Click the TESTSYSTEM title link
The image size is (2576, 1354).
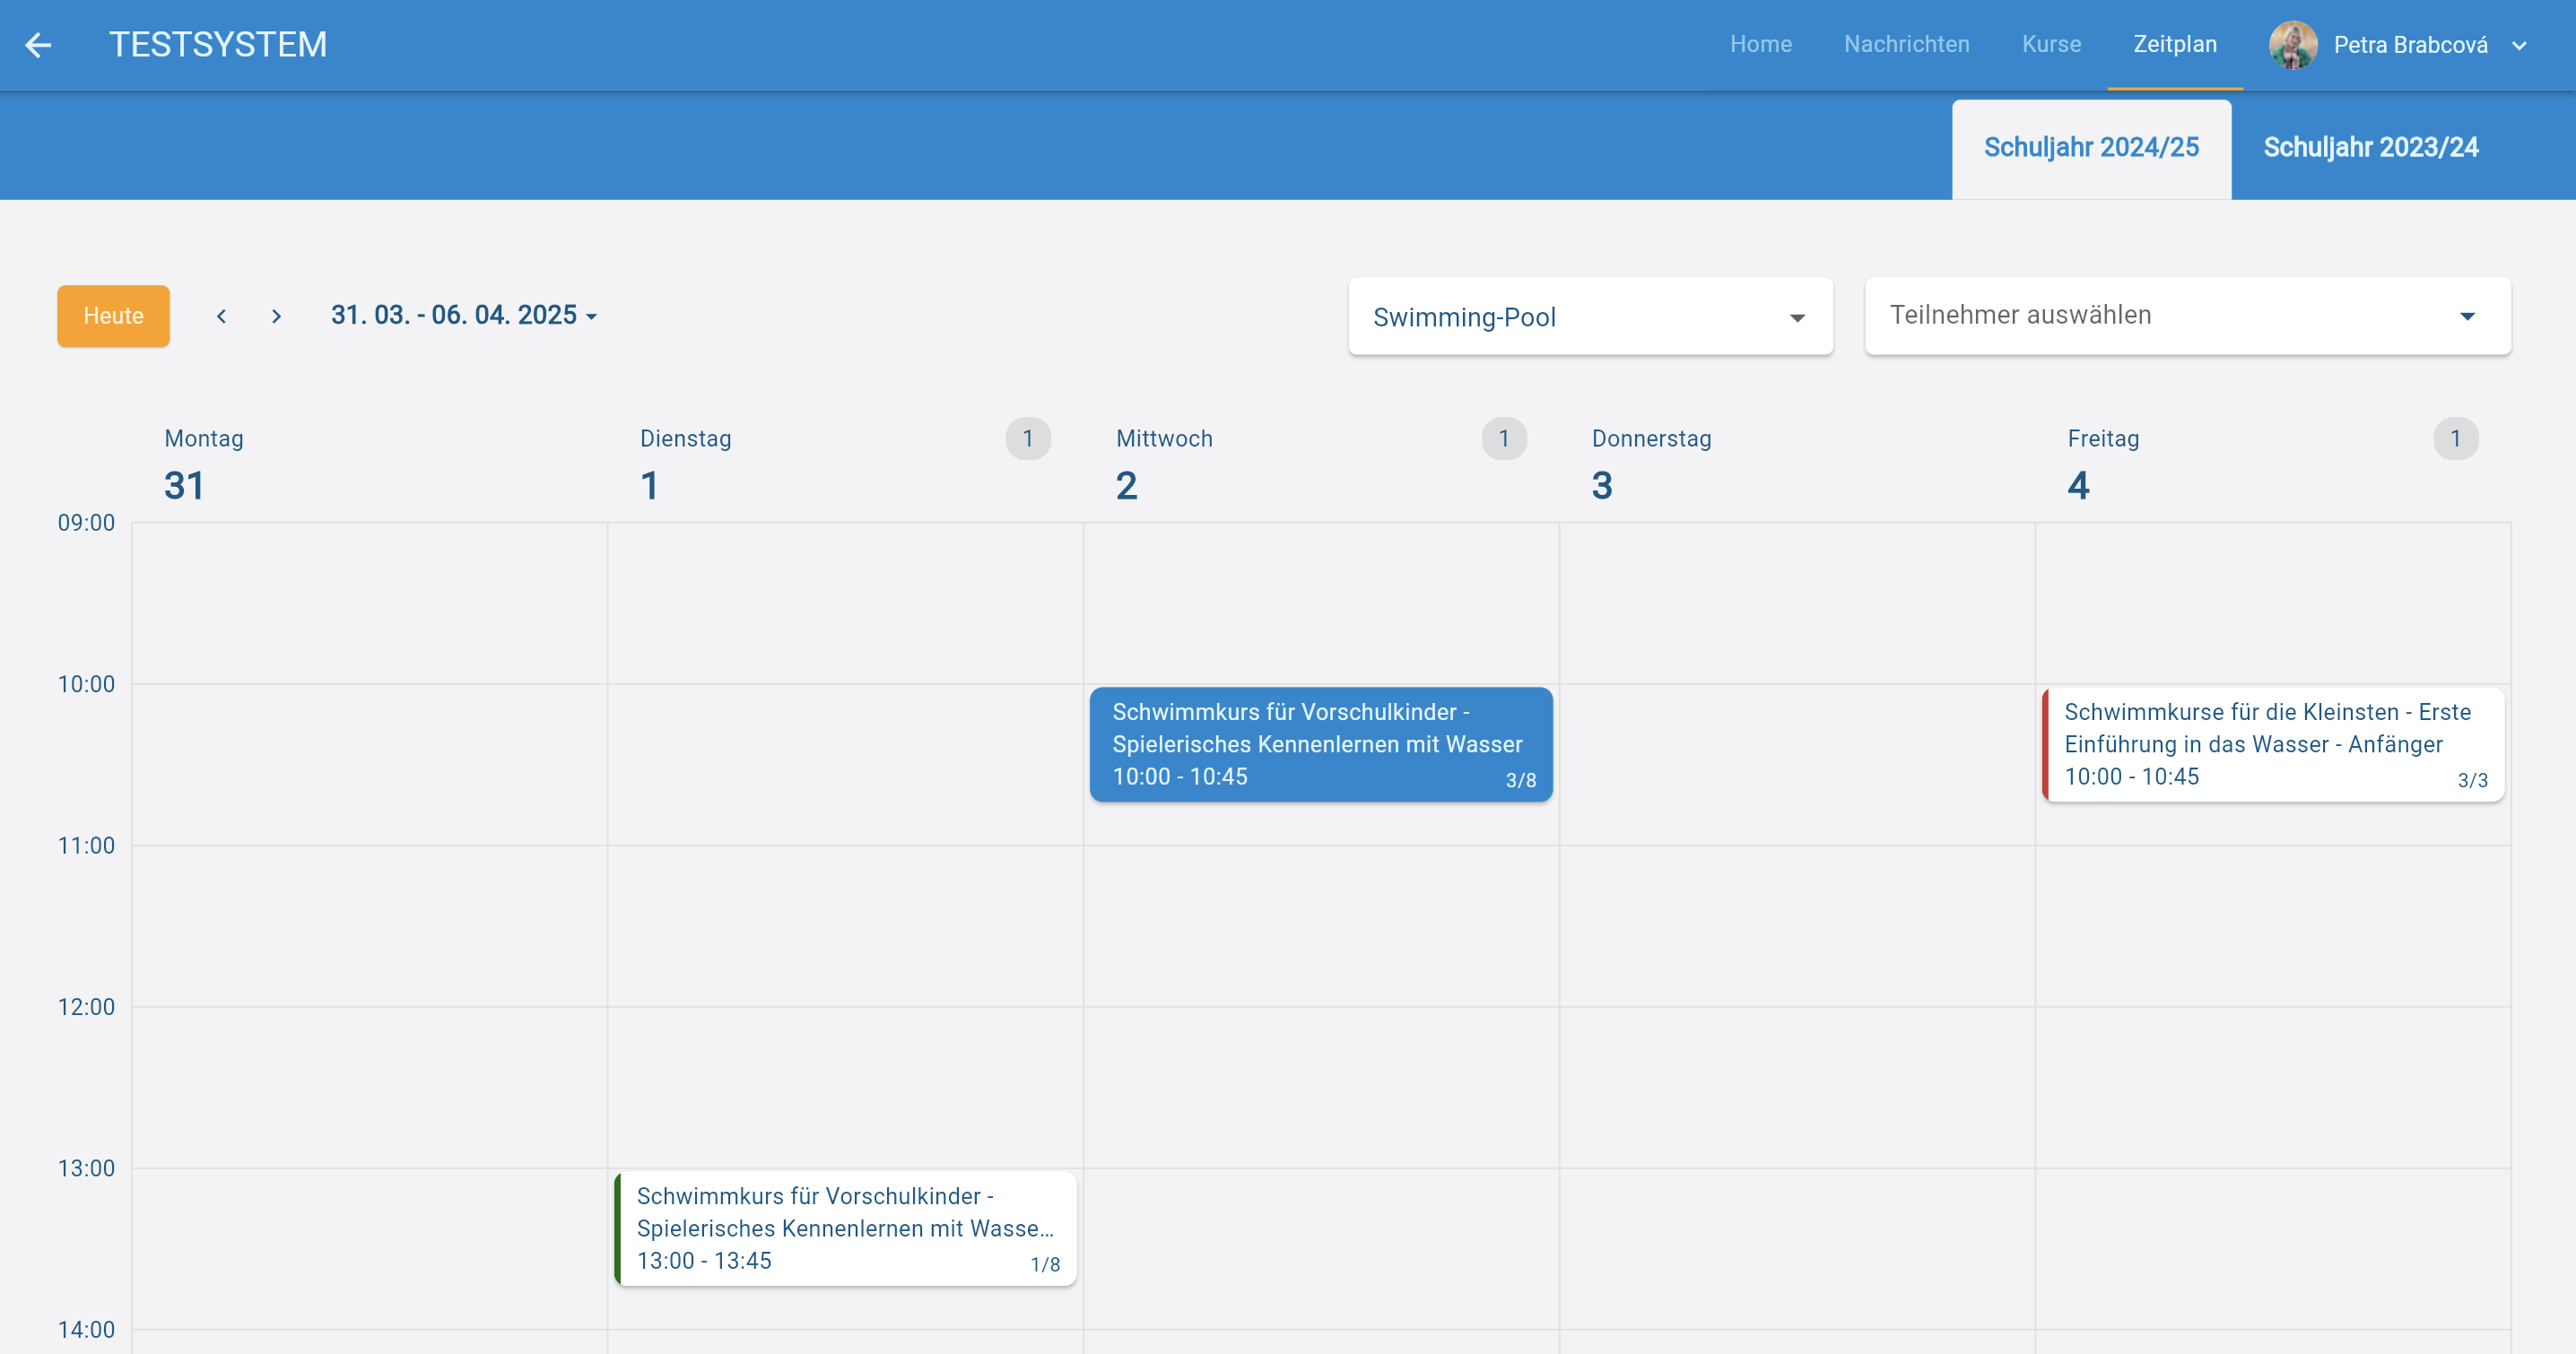pos(218,45)
